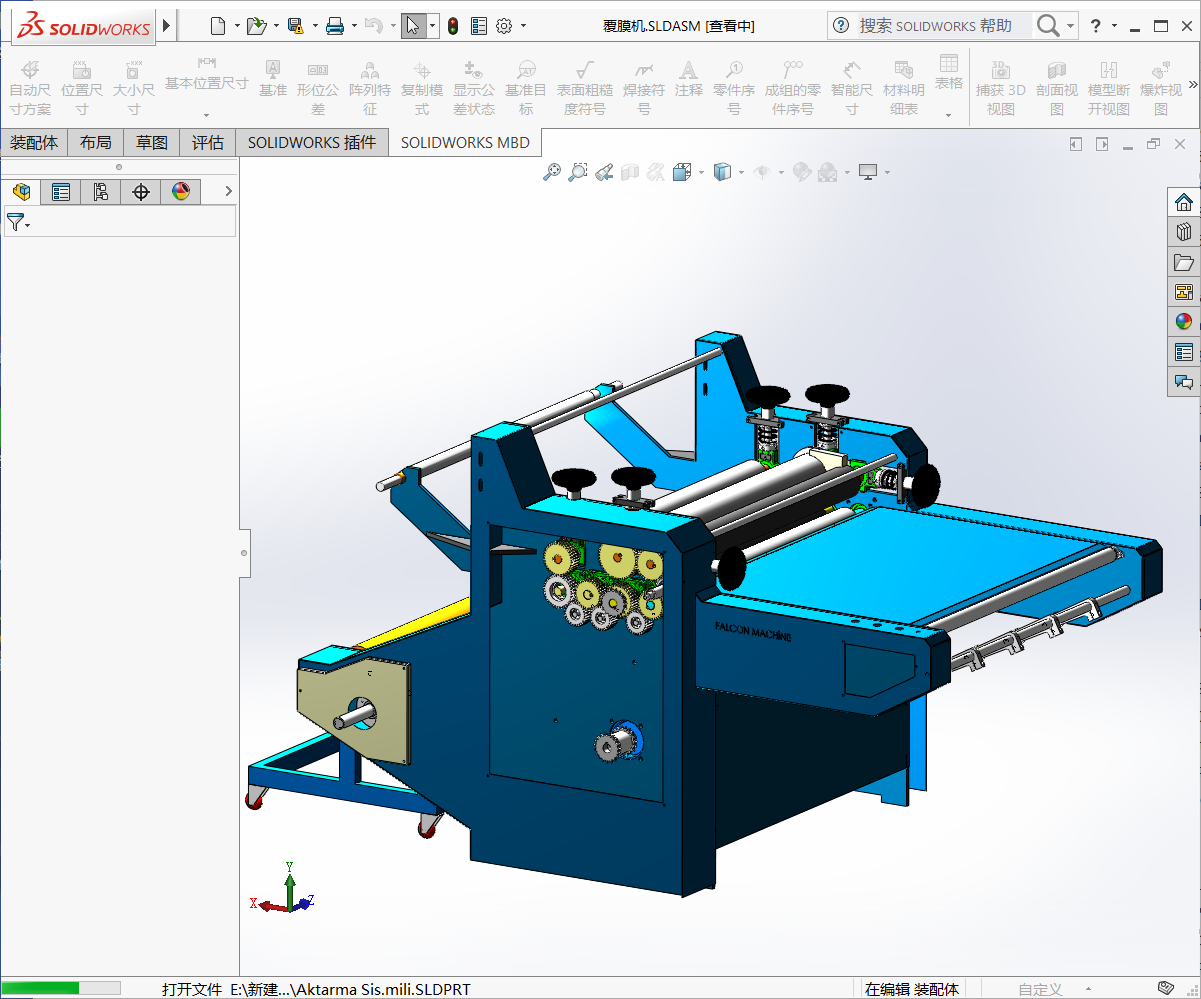Expand the New document dropdown arrow

tap(237, 26)
